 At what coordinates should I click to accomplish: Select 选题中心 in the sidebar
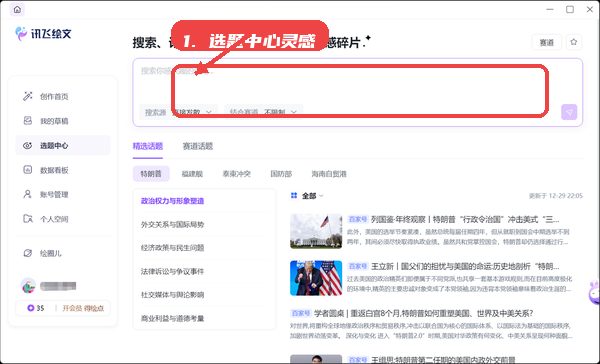pos(63,145)
